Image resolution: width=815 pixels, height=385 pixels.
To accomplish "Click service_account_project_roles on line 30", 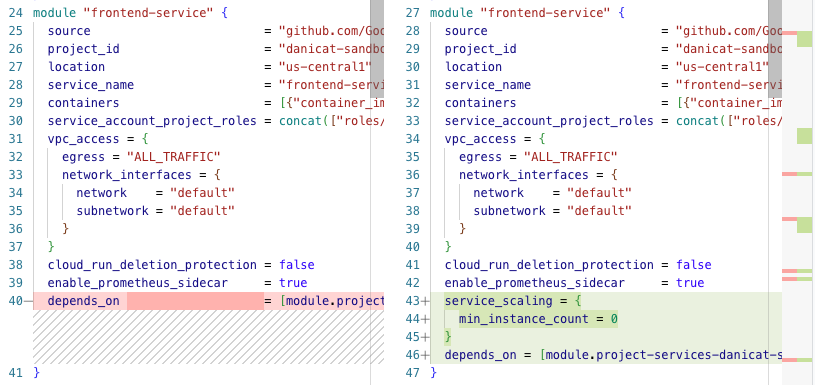I will (x=152, y=121).
